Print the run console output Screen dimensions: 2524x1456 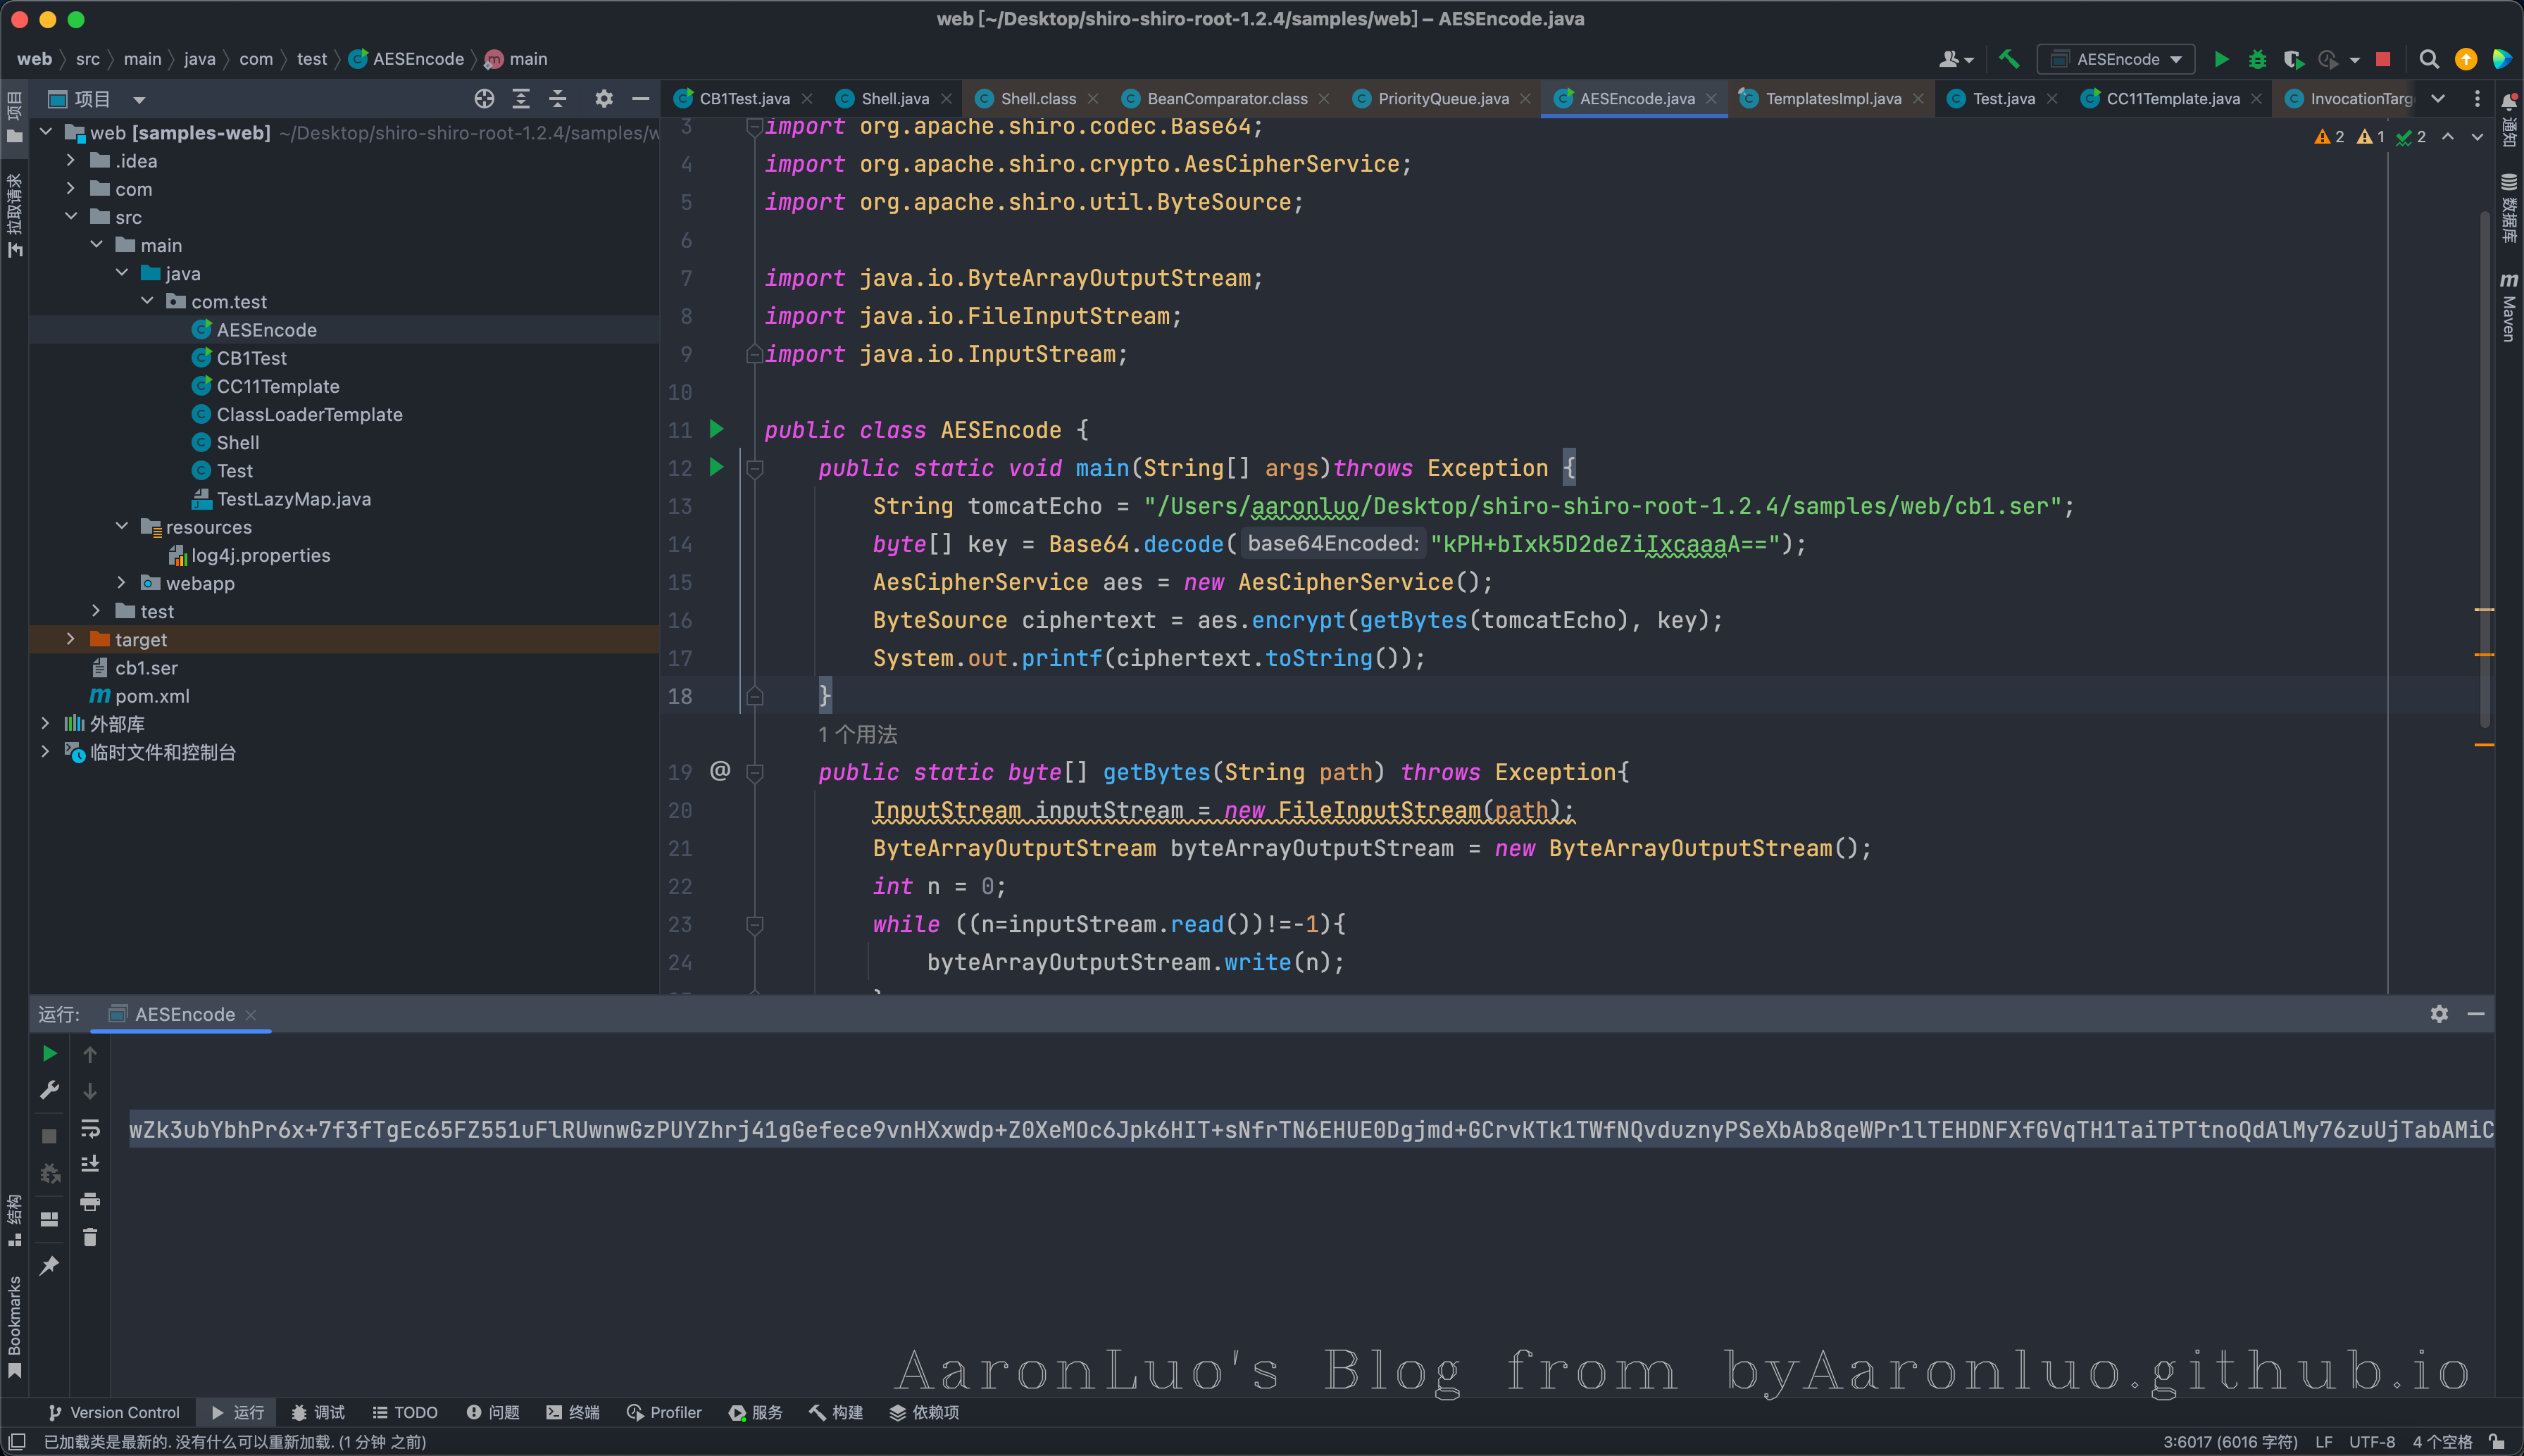pos(90,1201)
